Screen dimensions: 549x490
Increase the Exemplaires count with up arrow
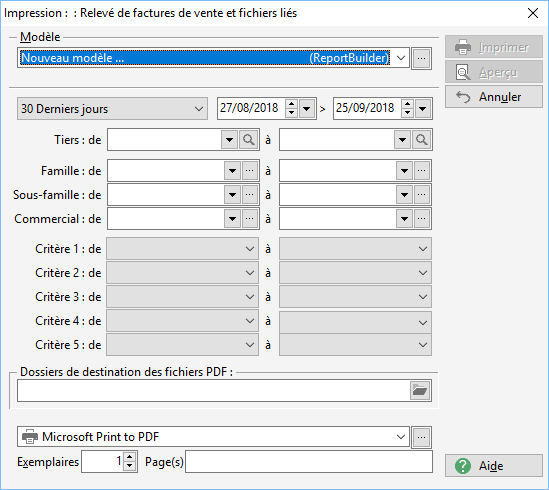coord(130,457)
